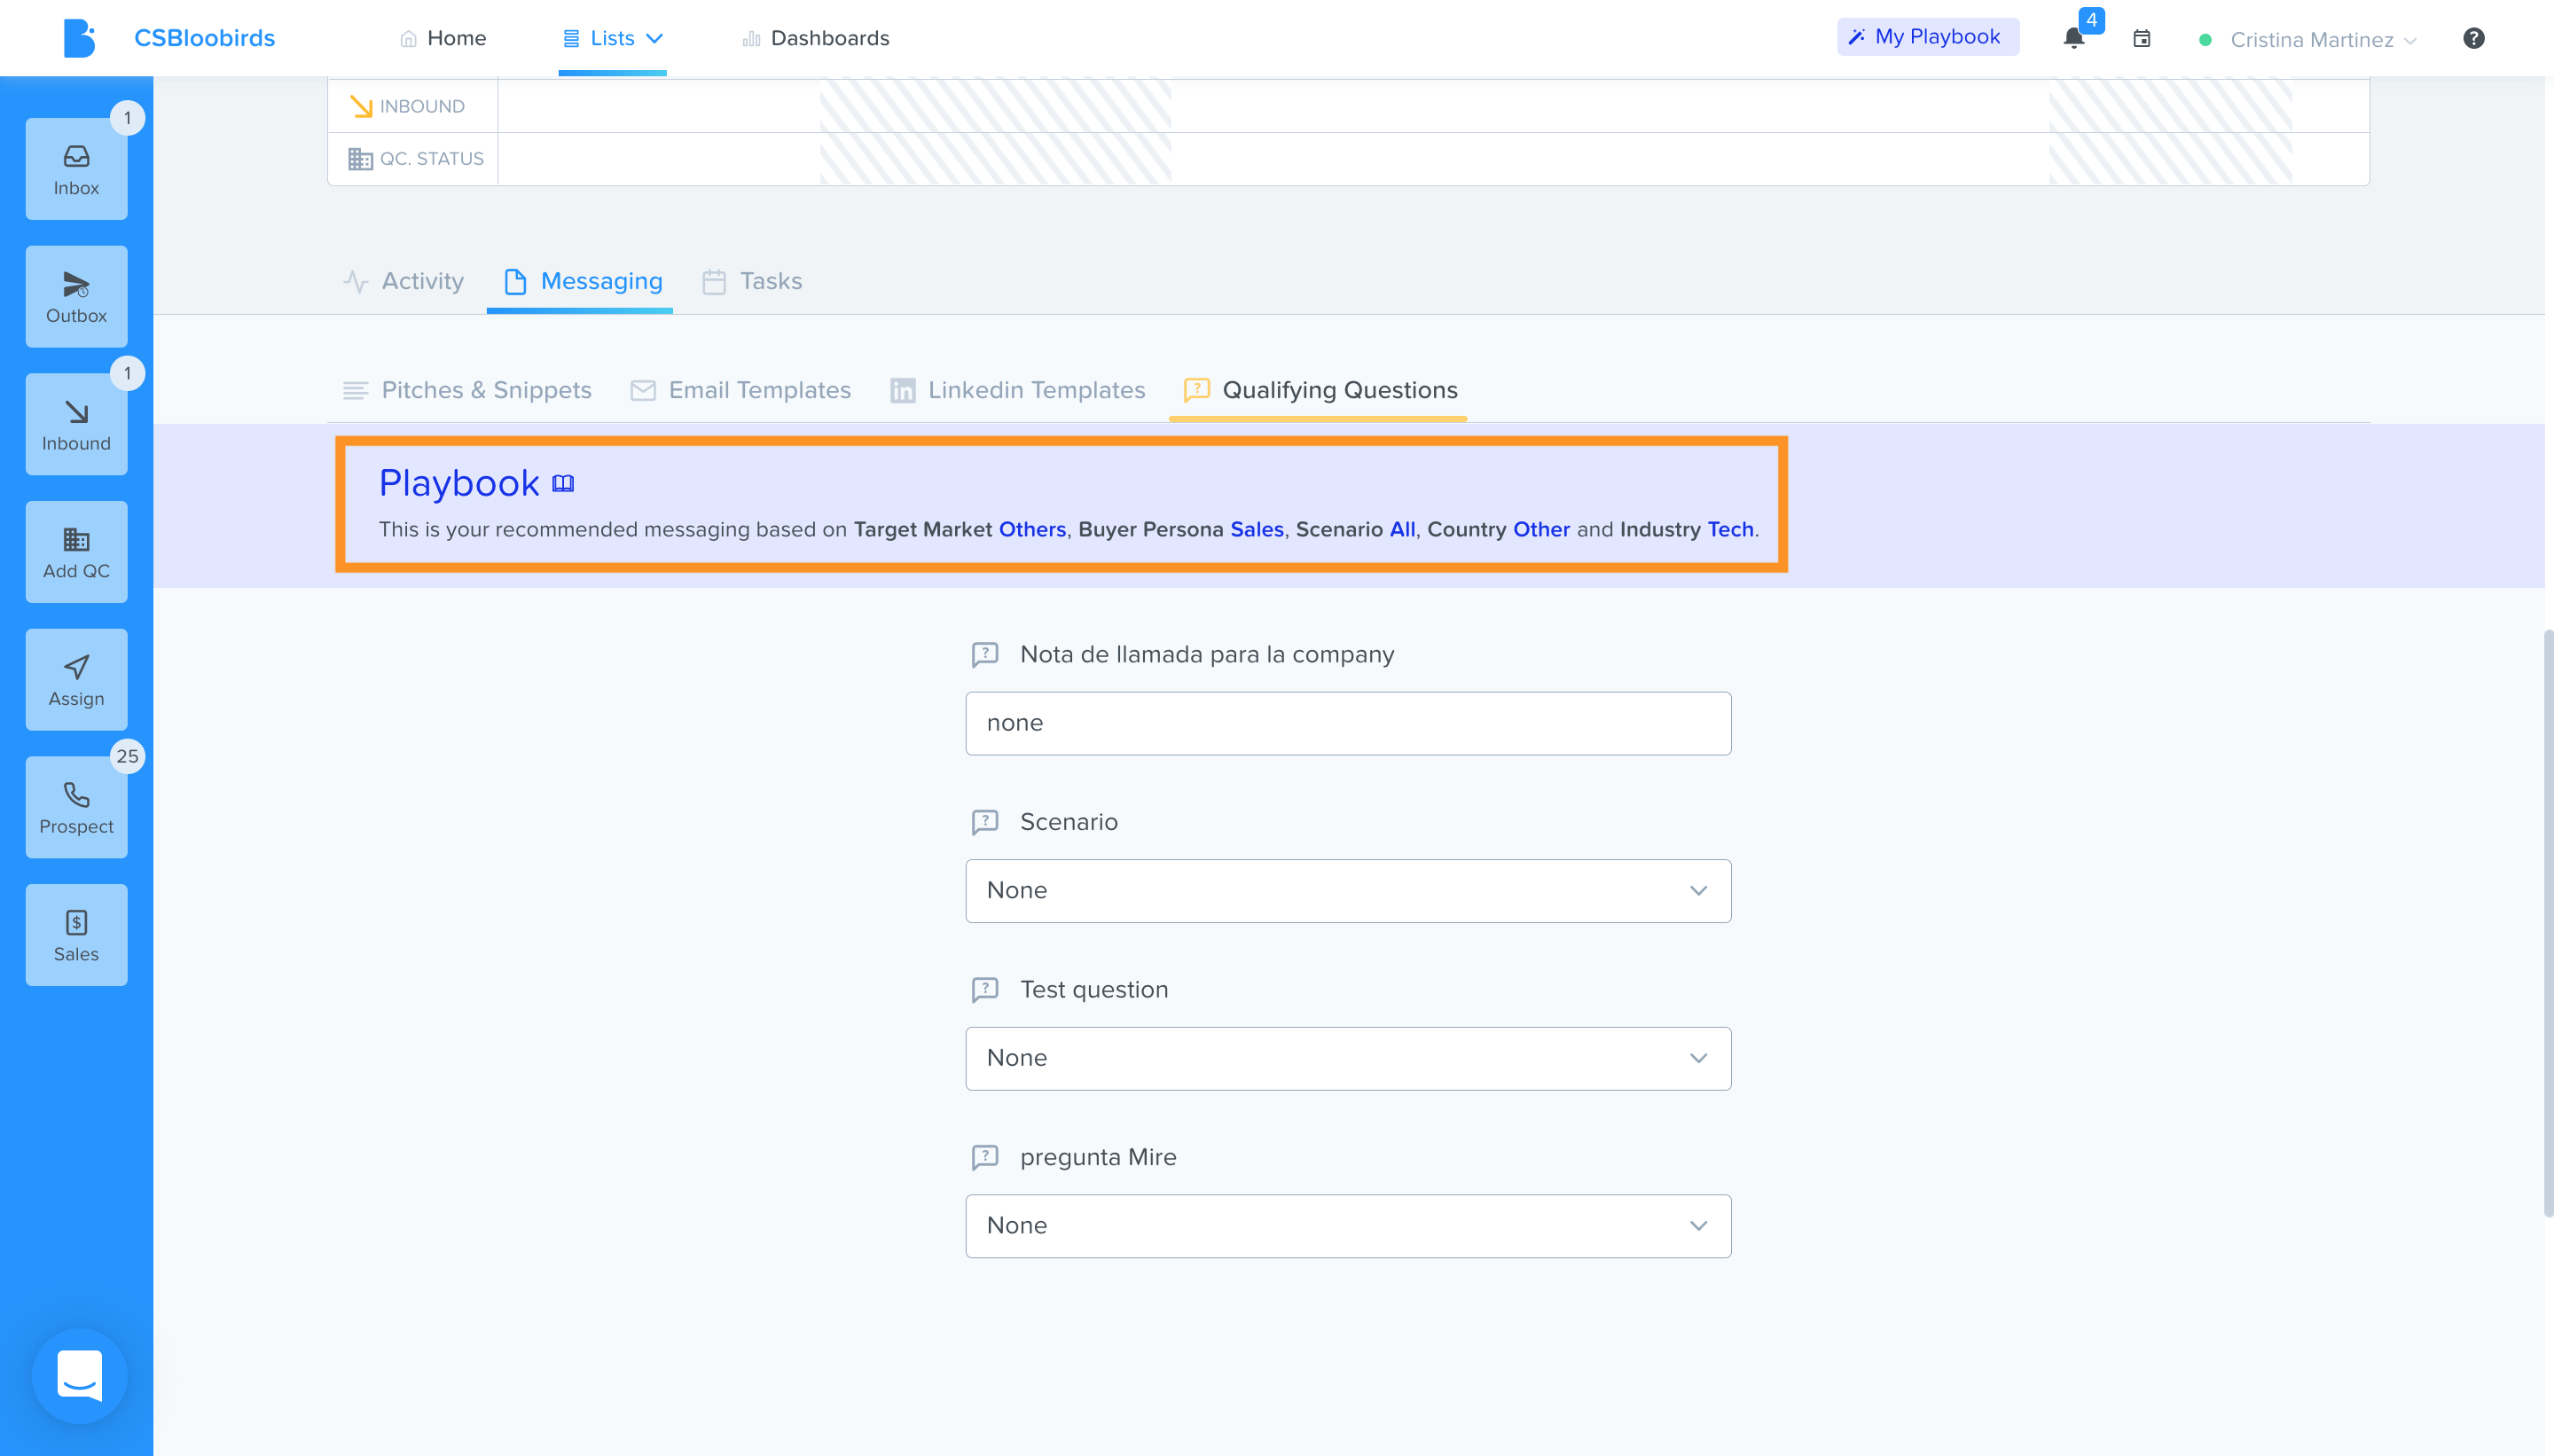Click the Bloobirds logo icon

tap(79, 38)
